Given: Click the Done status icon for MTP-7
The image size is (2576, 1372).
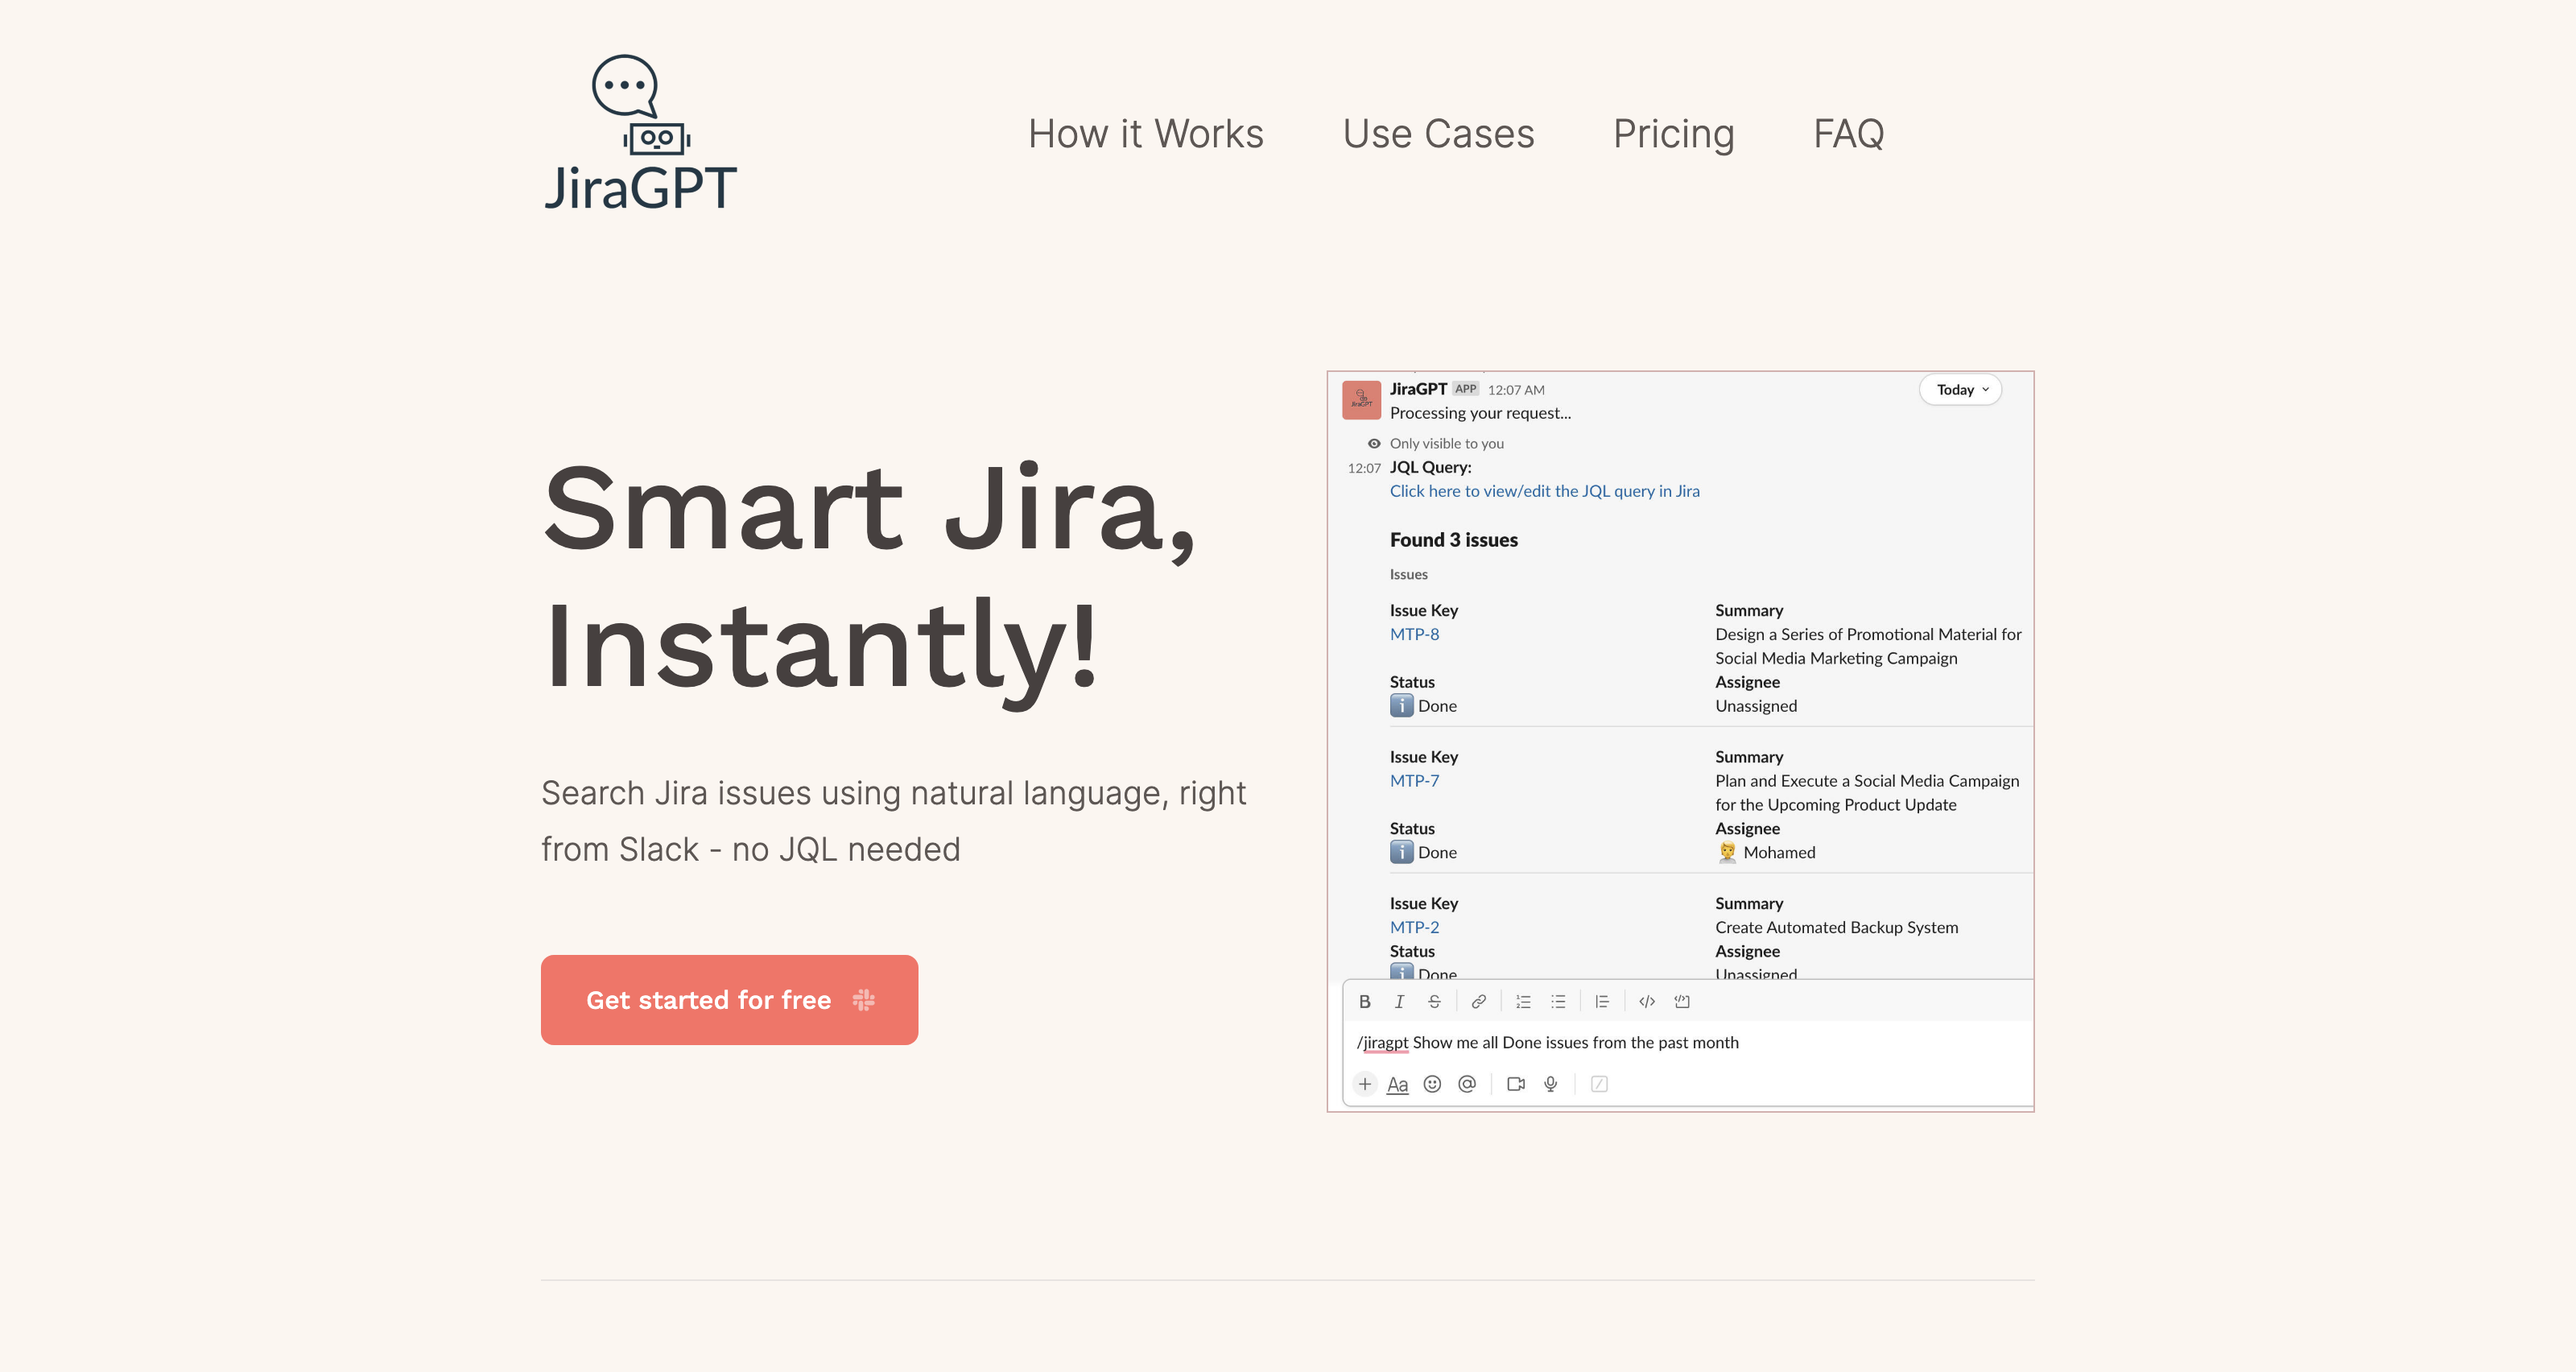Looking at the screenshot, I should tap(1401, 852).
